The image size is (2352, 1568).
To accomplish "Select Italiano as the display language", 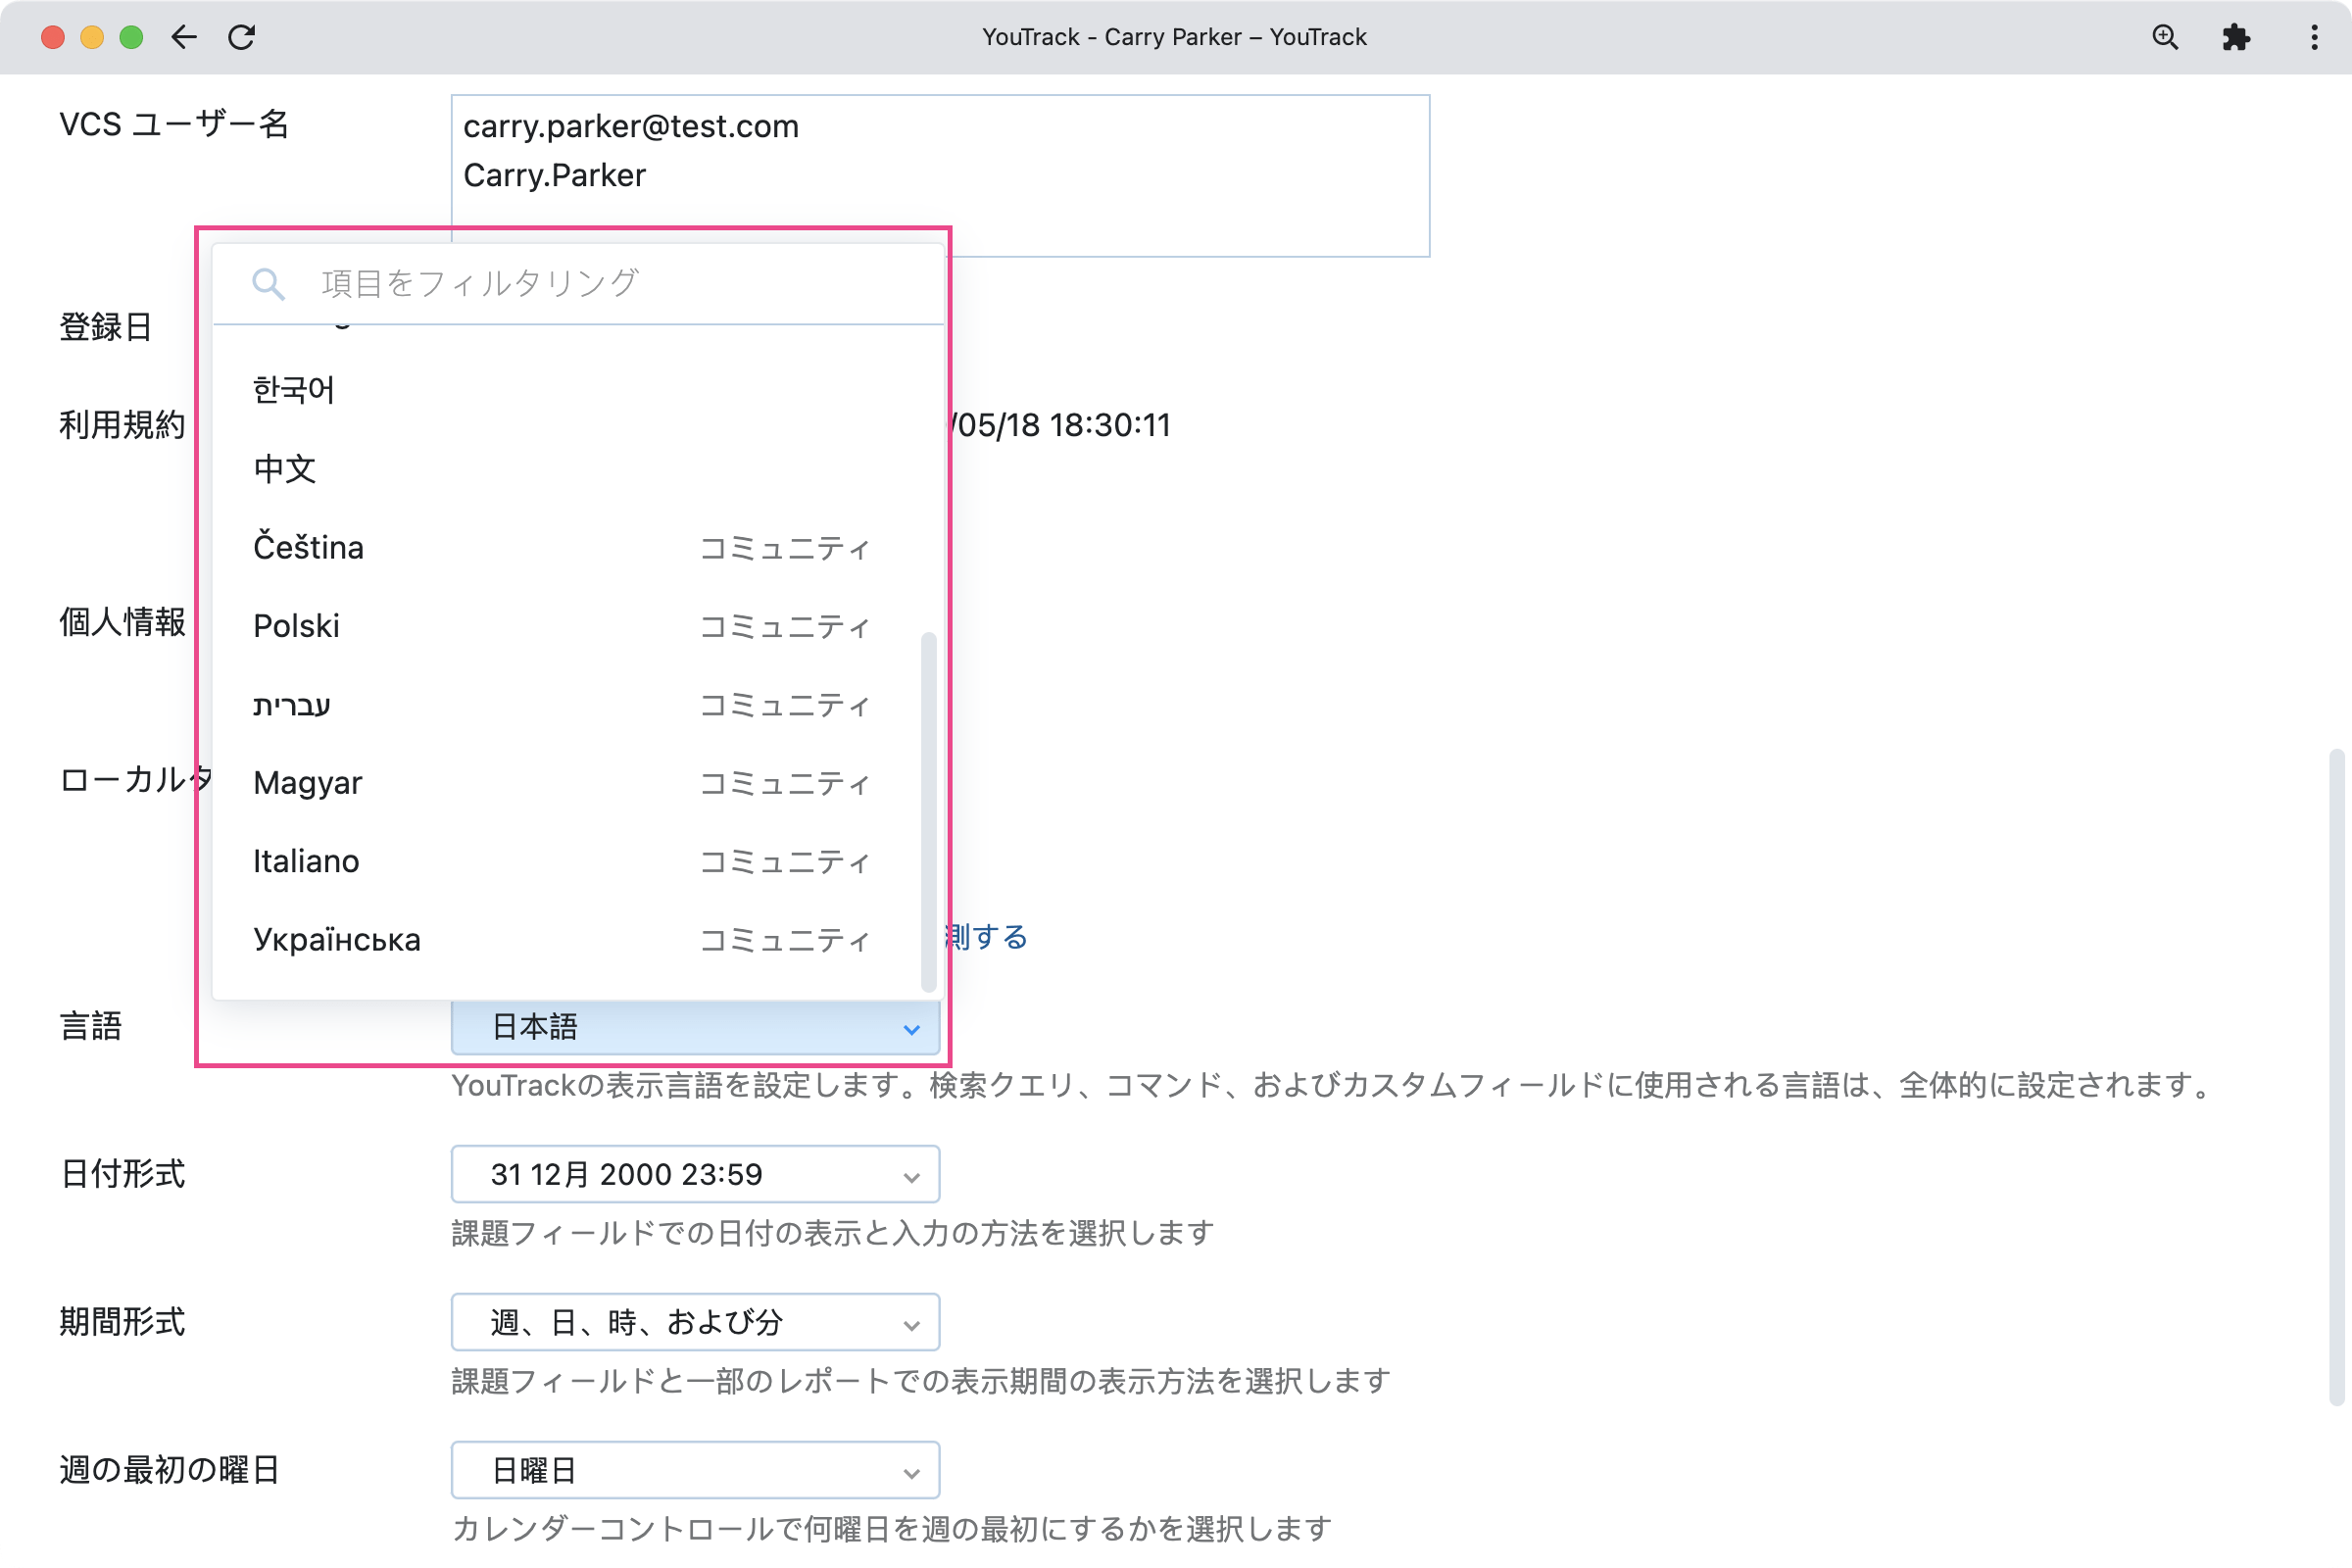I will click(x=305, y=861).
